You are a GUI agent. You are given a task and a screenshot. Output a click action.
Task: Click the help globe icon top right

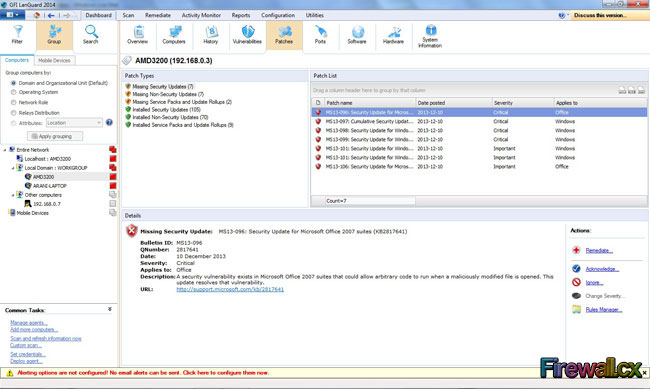562,15
